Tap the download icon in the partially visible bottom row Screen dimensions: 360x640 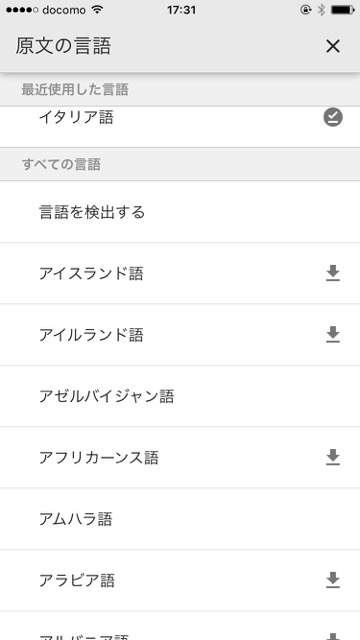[333, 636]
